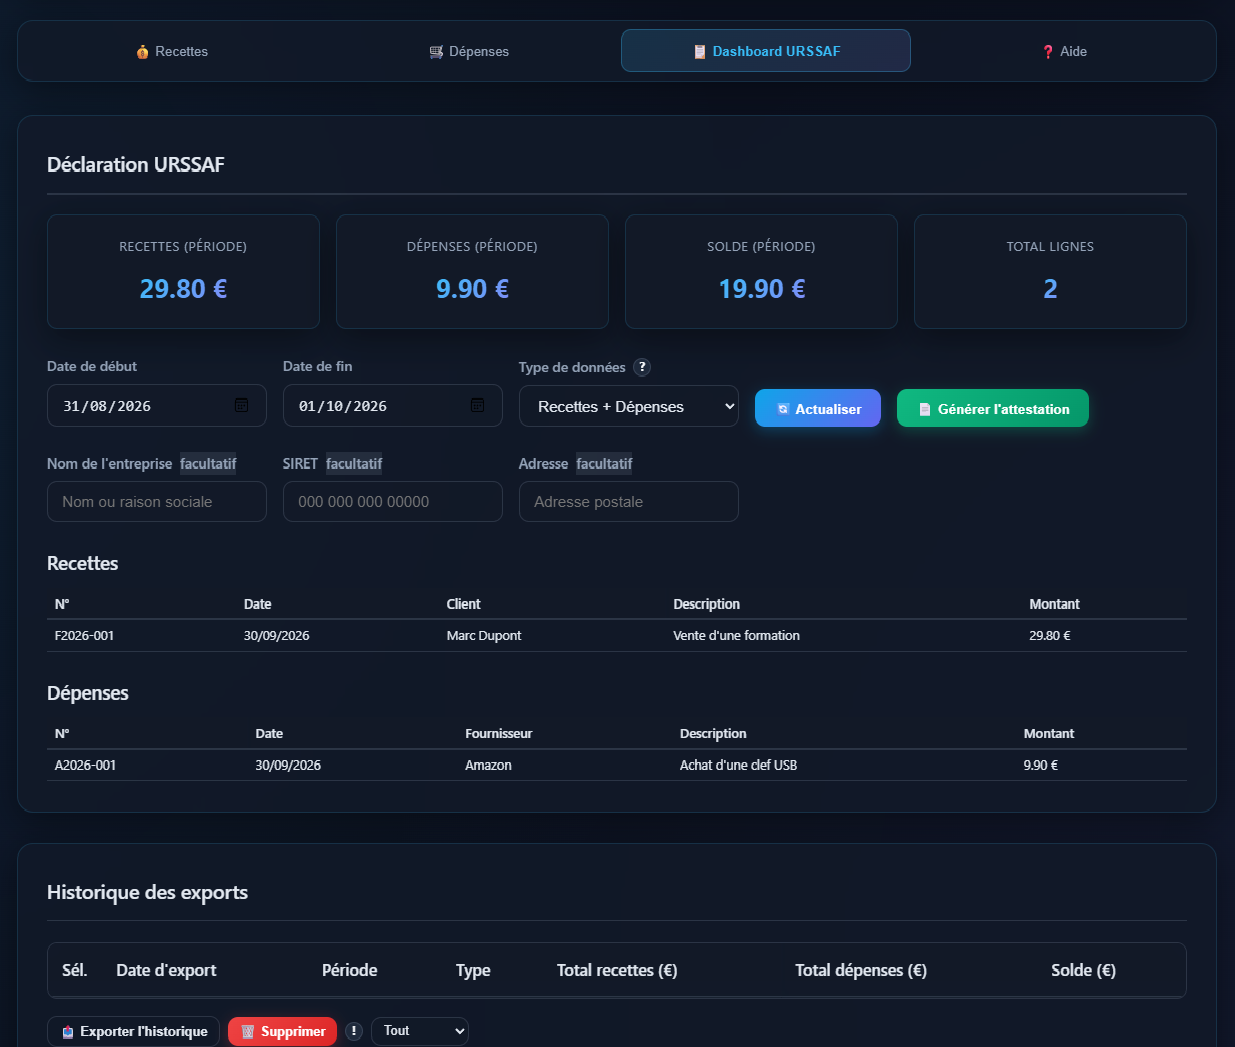Click the Sél. column header
The width and height of the screenshot is (1235, 1047).
click(75, 970)
